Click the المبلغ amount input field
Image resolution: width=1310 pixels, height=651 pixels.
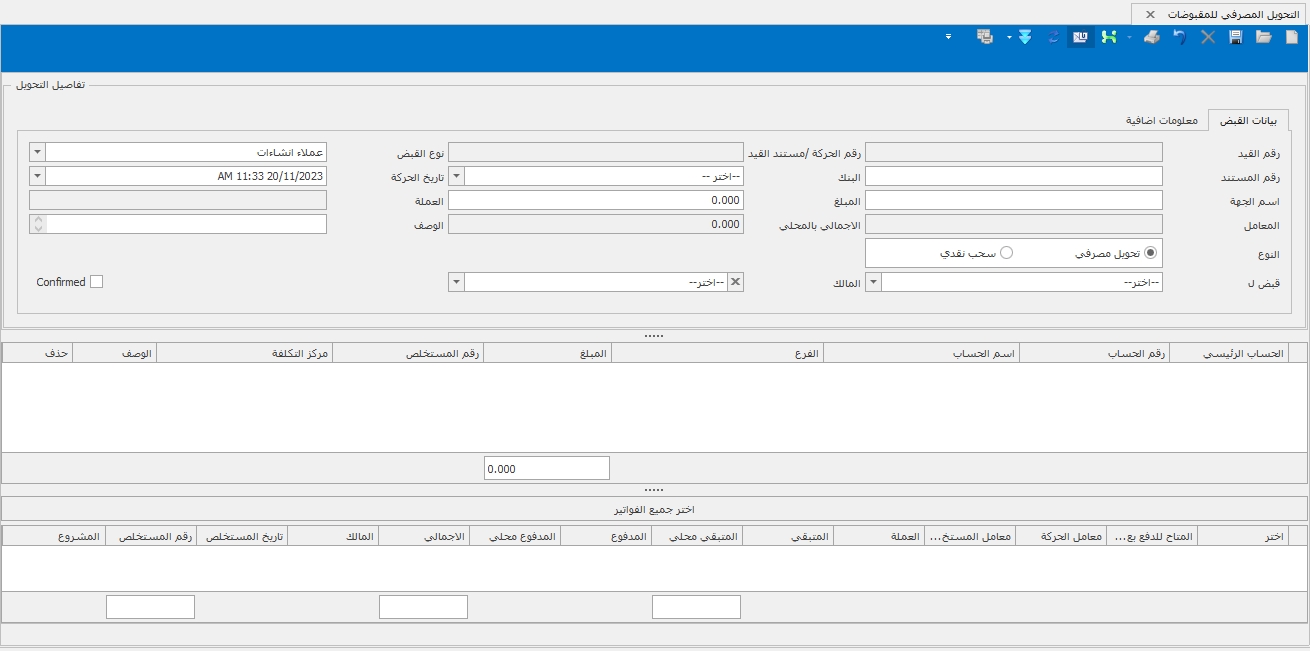(595, 200)
